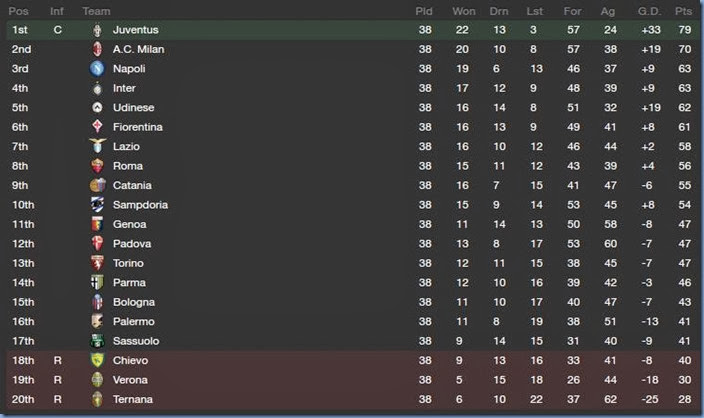Open the Udinese team link
This screenshot has width=704, height=418.
tap(134, 108)
